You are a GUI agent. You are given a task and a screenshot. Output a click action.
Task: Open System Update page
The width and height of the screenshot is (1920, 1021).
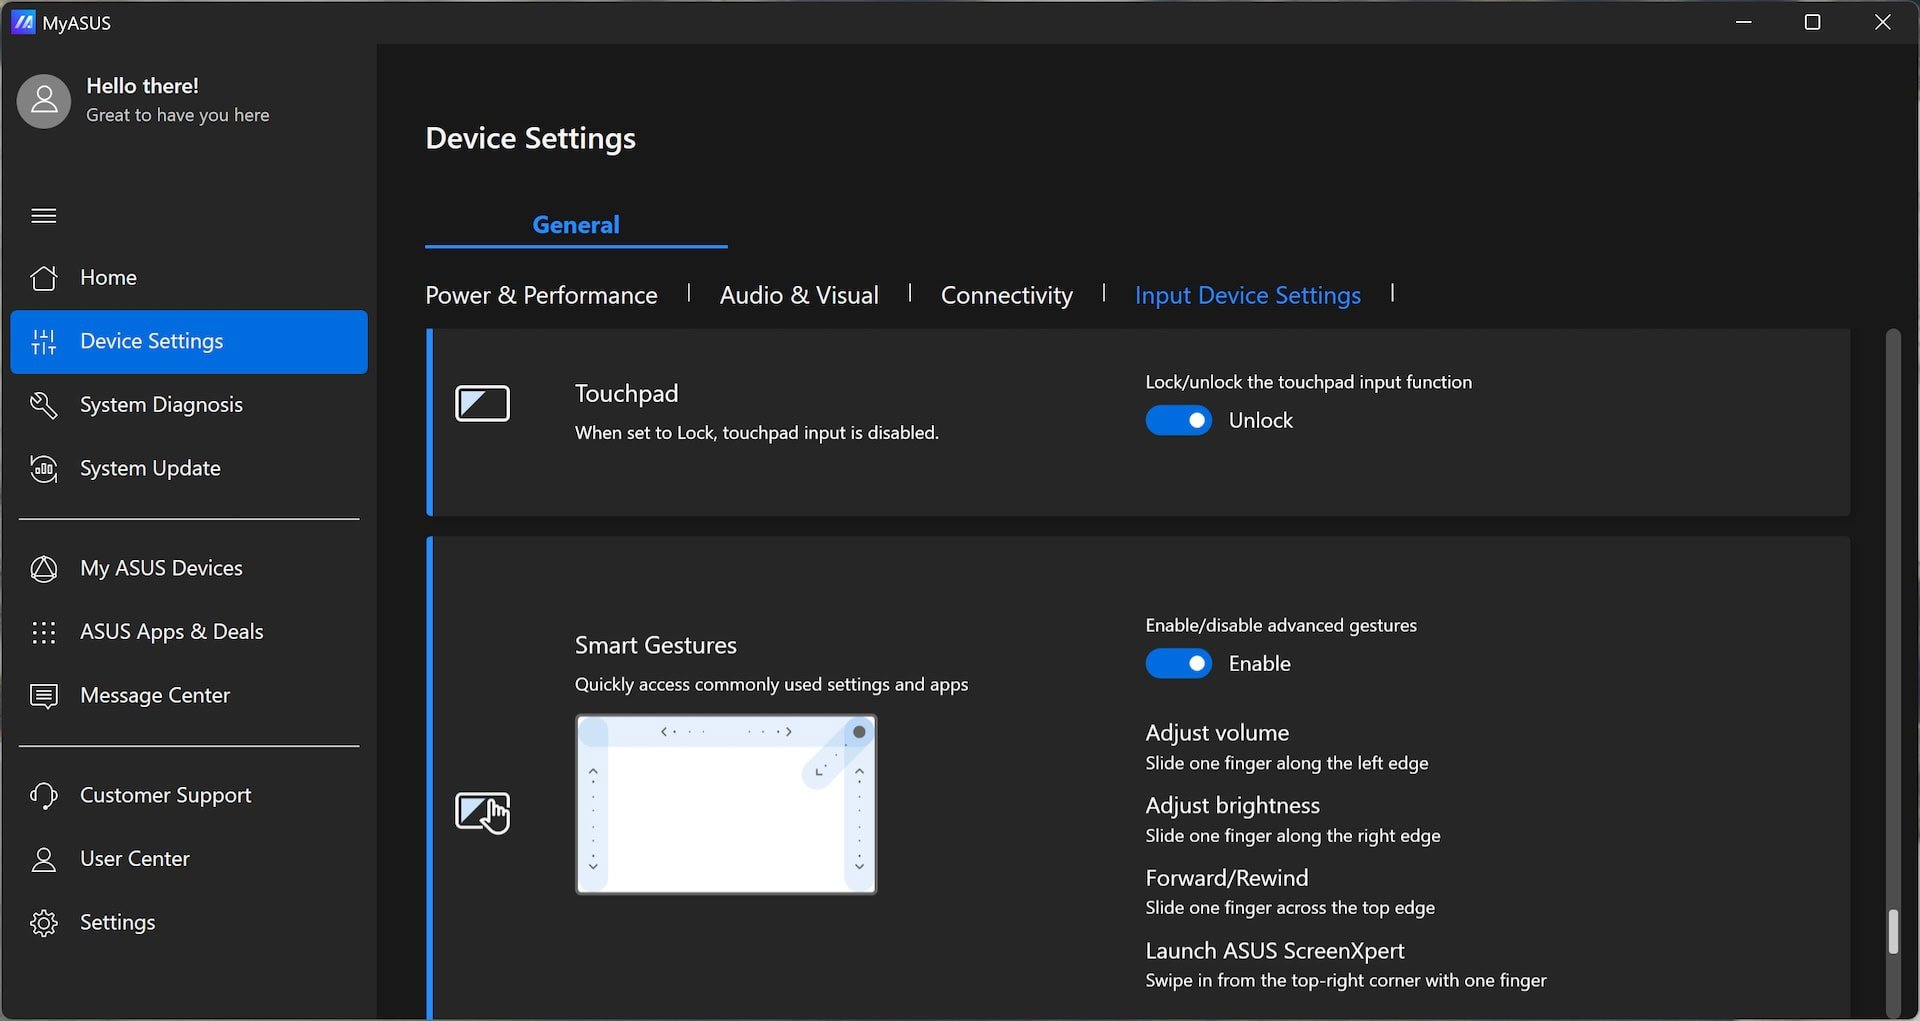point(189,468)
